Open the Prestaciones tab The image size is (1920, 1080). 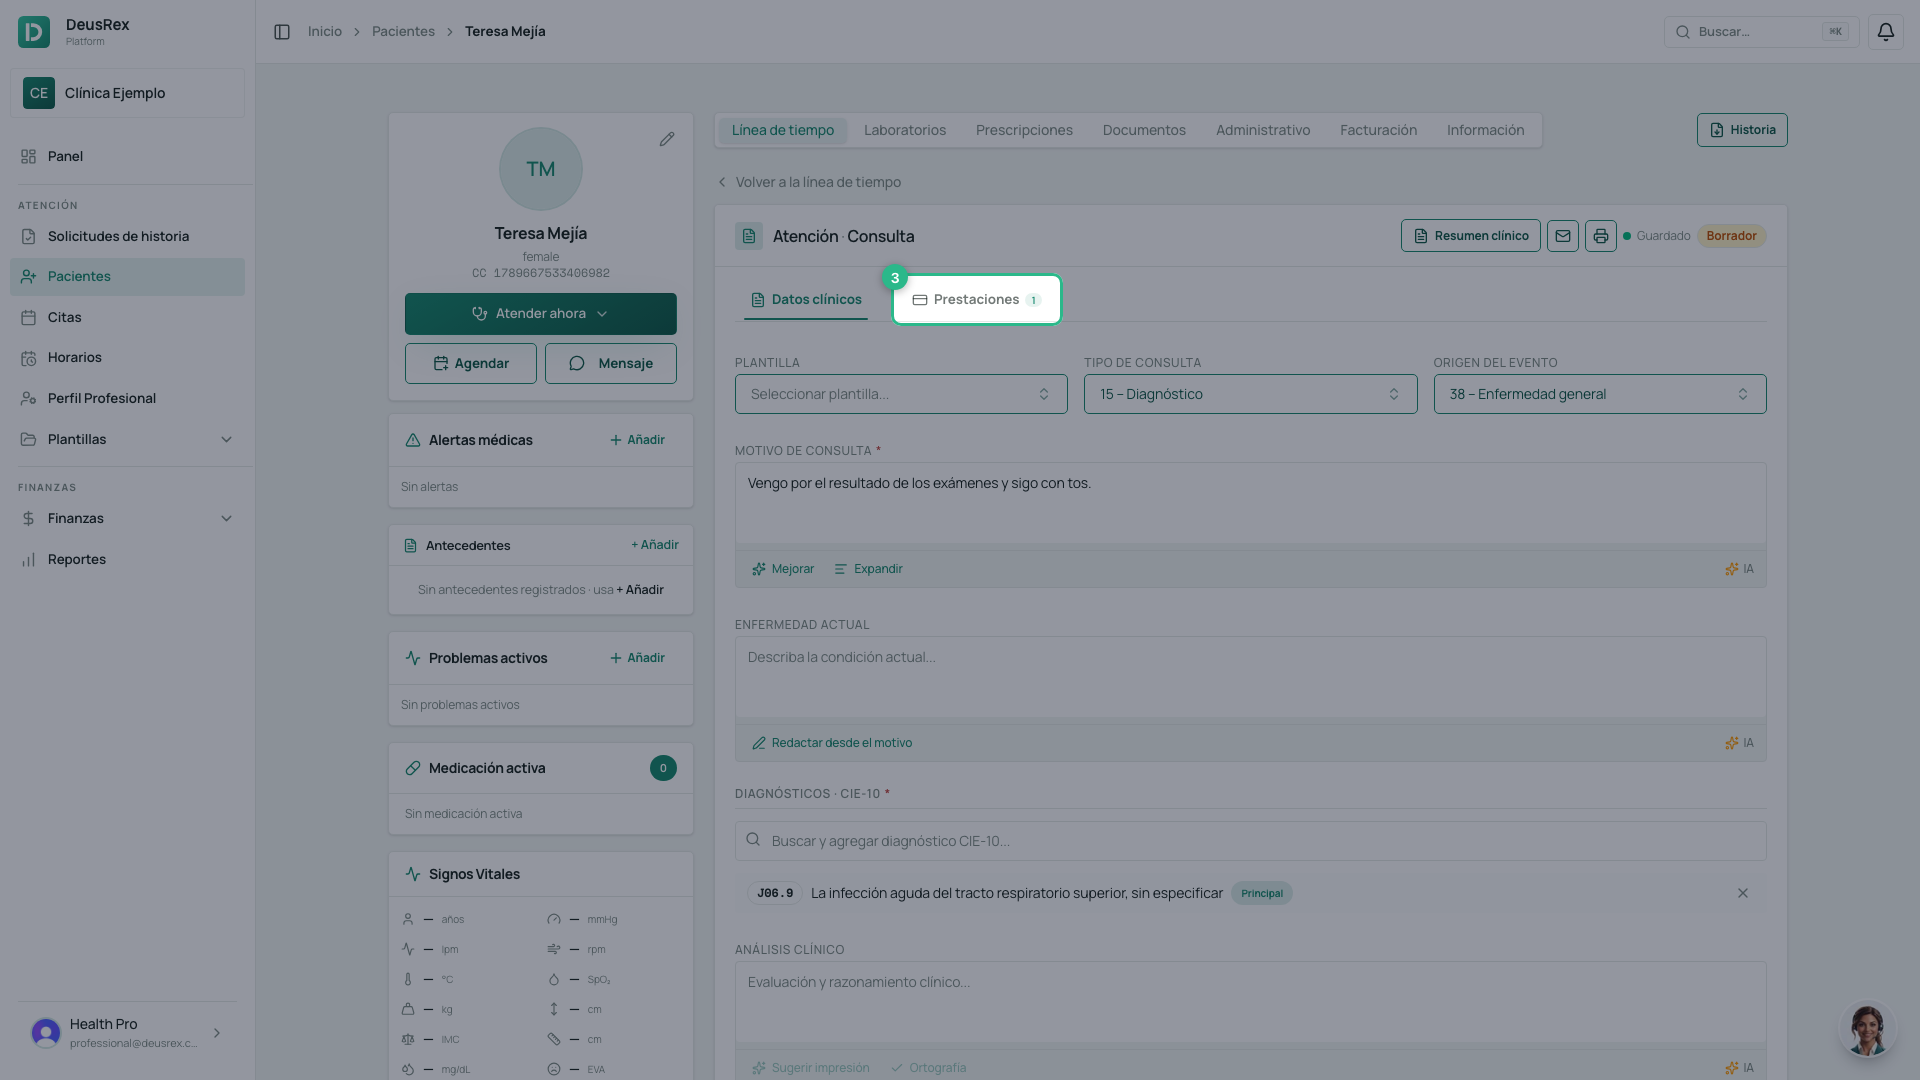click(x=976, y=300)
